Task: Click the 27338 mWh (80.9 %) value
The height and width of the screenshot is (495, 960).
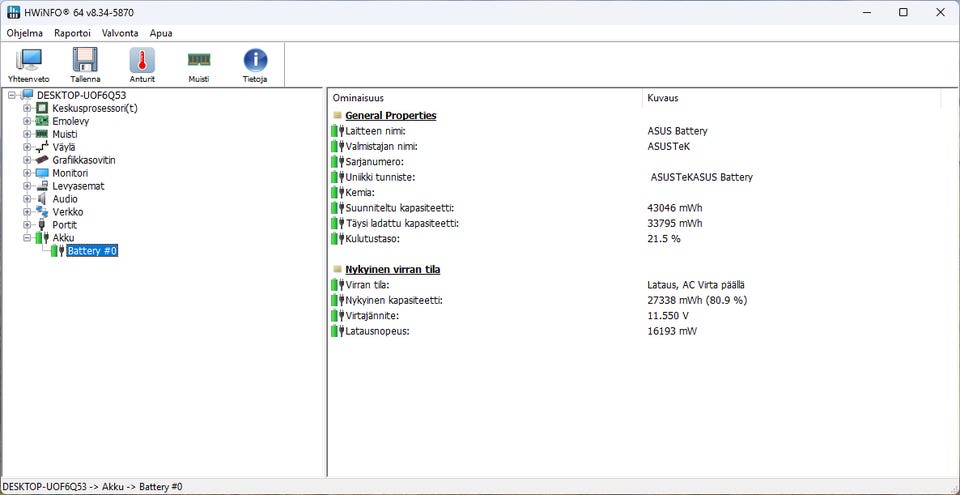Action: click(x=697, y=300)
